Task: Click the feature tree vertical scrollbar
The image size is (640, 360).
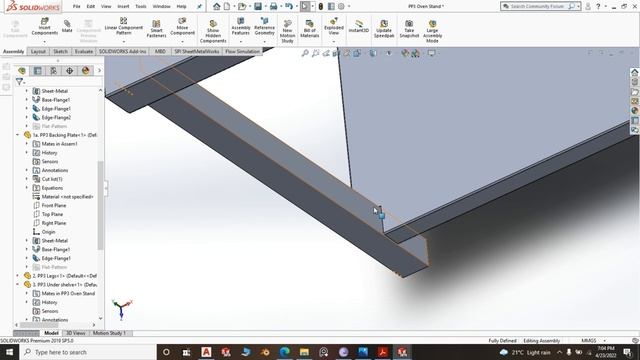Action: 100,205
